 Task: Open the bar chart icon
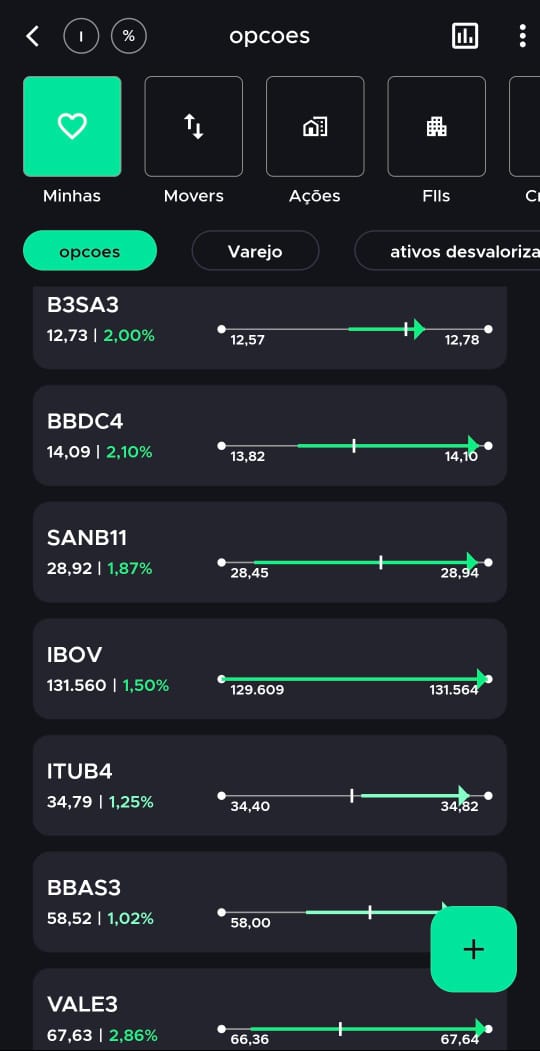465,36
